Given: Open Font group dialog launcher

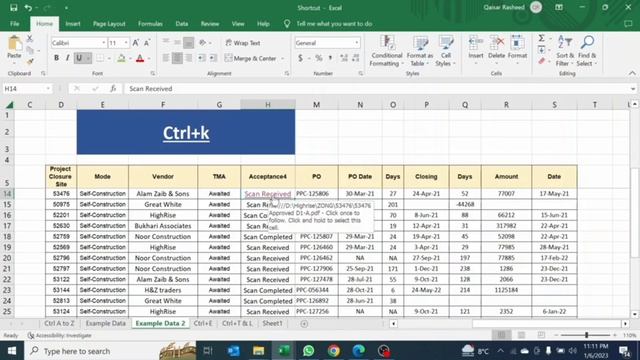Looking at the screenshot, I should (x=153, y=73).
